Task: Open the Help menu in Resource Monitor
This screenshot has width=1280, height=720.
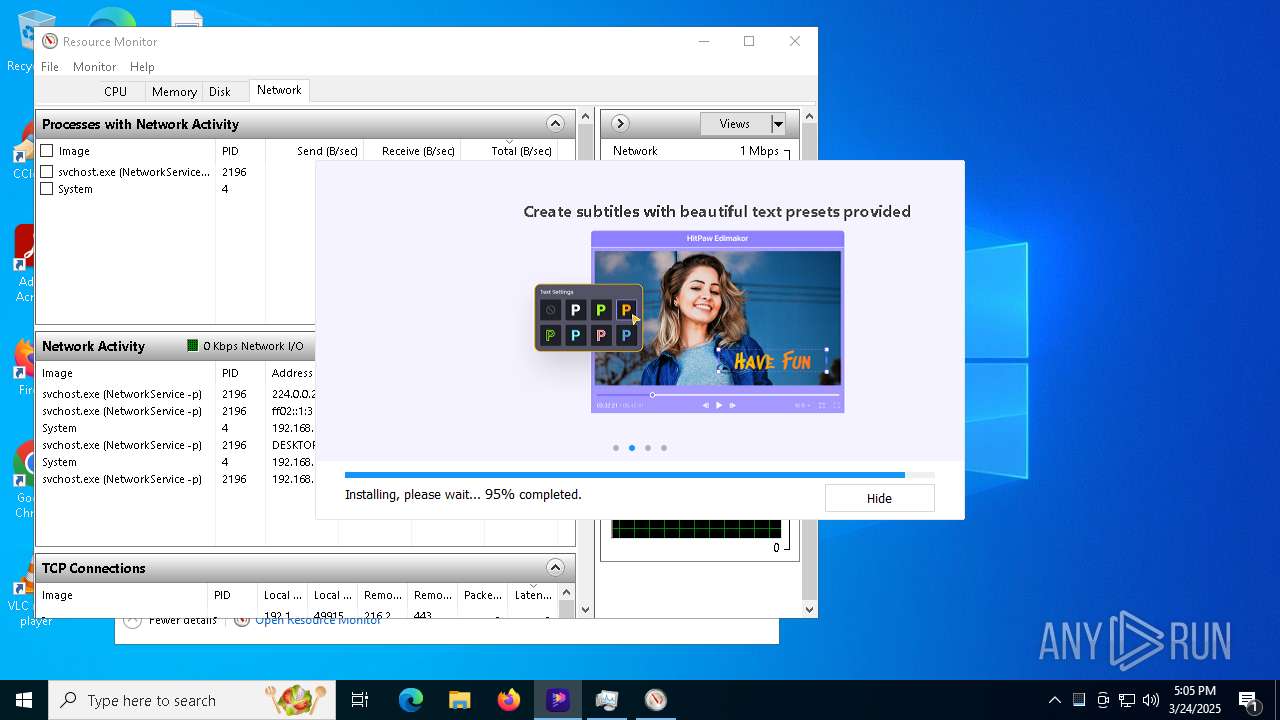Action: [142, 66]
